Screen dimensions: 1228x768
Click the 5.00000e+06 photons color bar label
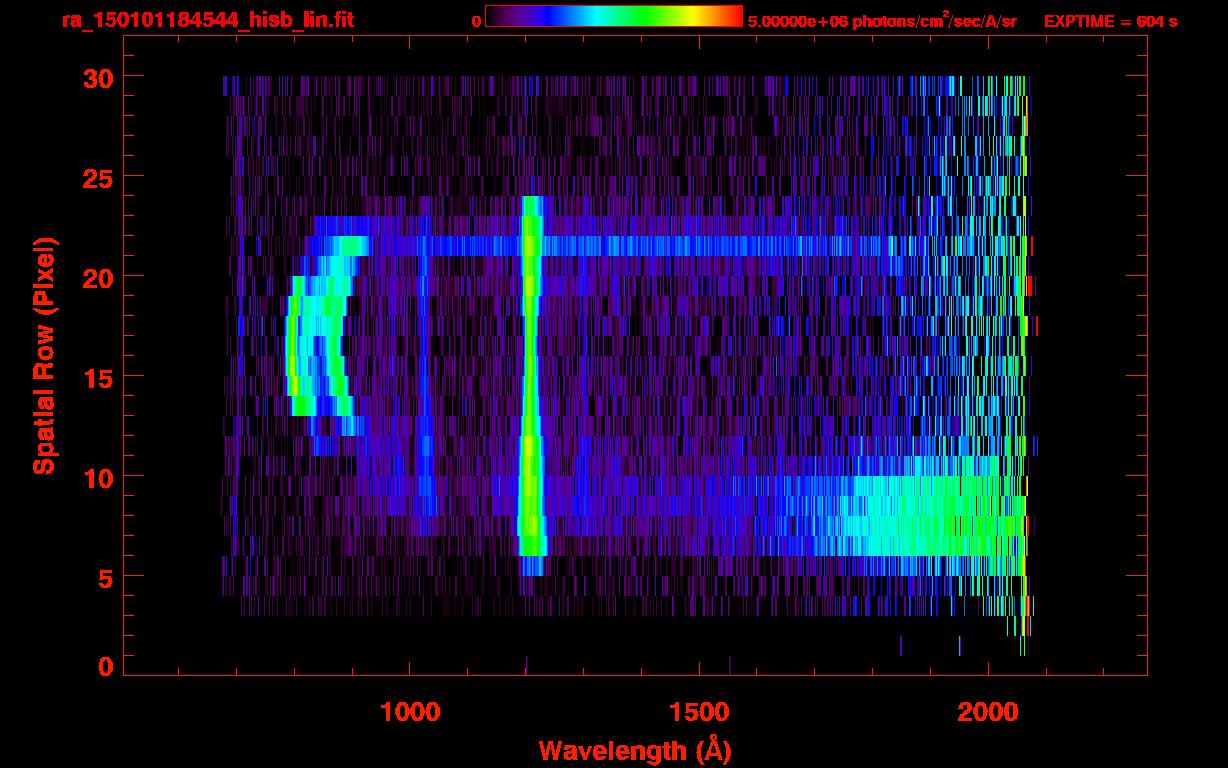pos(881,21)
